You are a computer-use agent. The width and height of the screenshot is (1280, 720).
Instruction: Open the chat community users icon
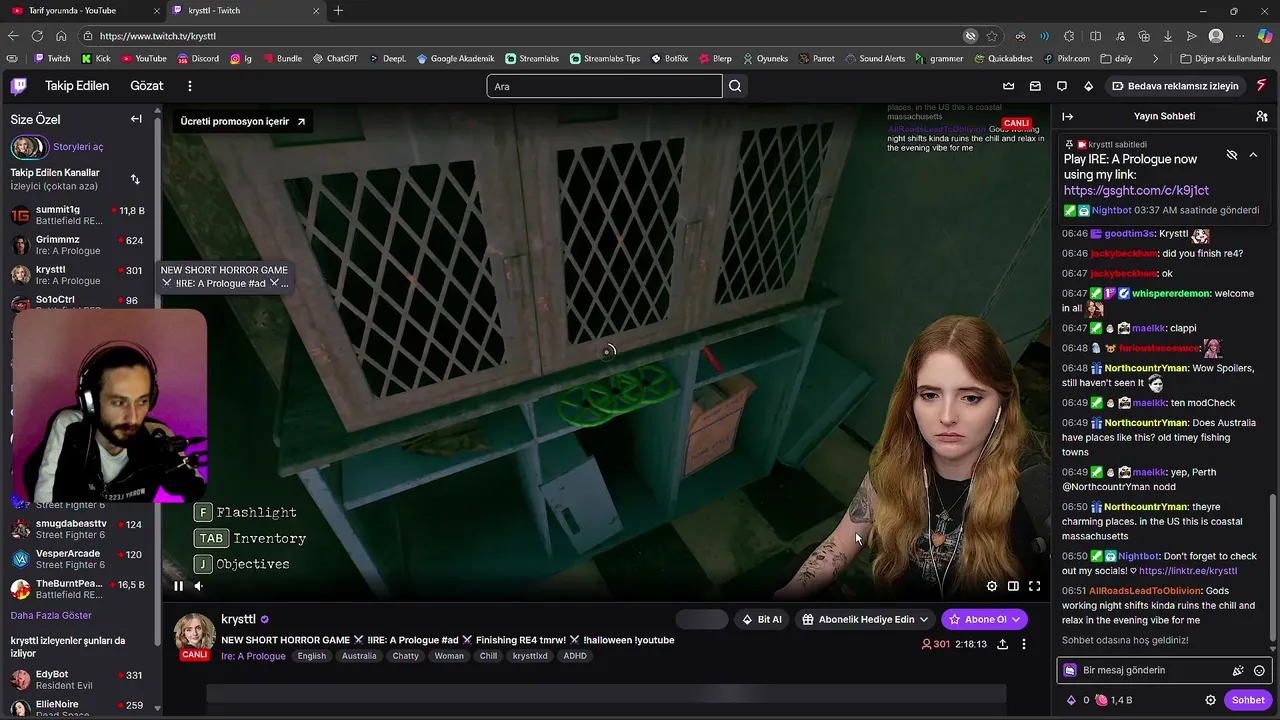pos(1262,116)
